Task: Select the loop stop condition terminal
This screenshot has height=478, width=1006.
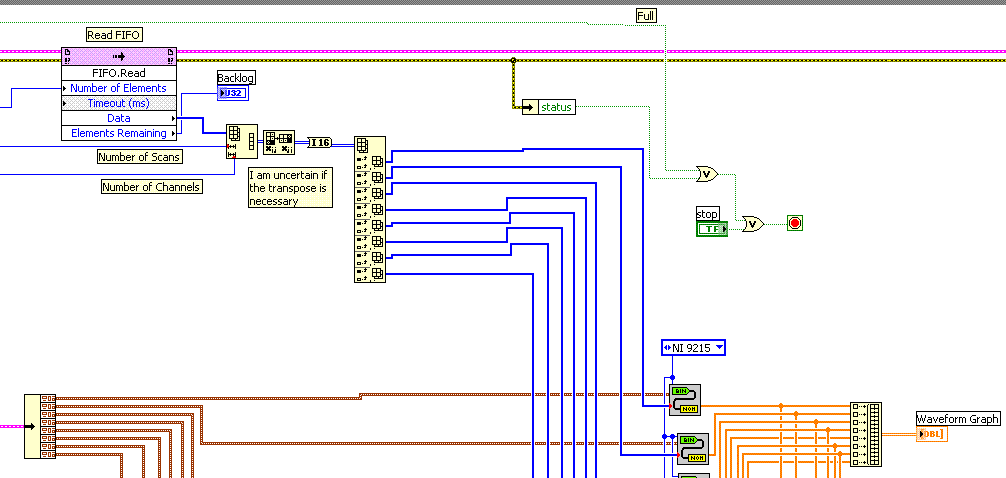Action: coord(795,223)
